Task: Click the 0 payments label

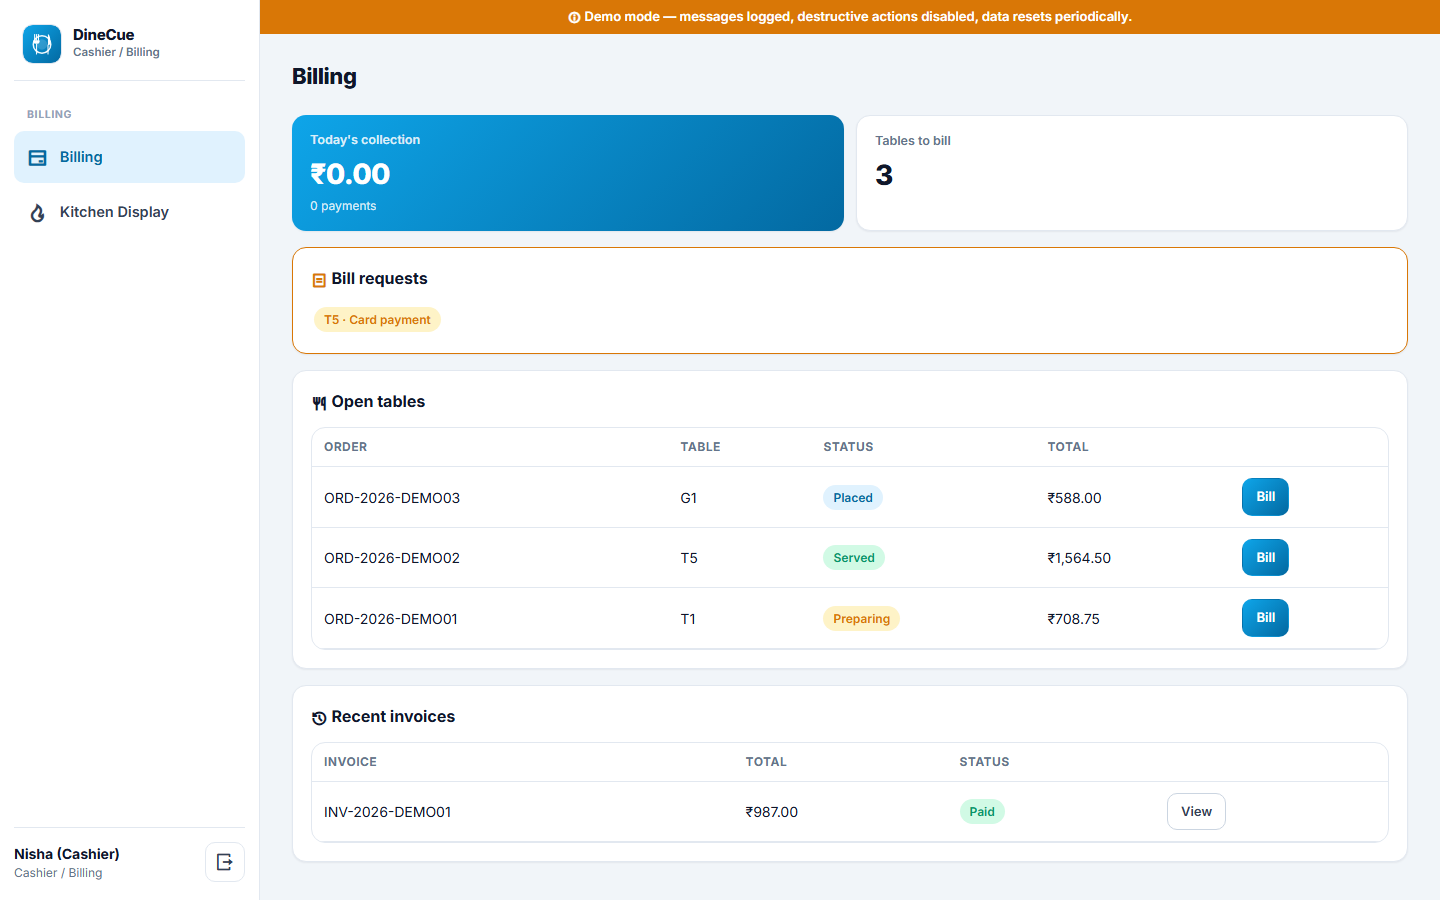Action: tap(343, 206)
